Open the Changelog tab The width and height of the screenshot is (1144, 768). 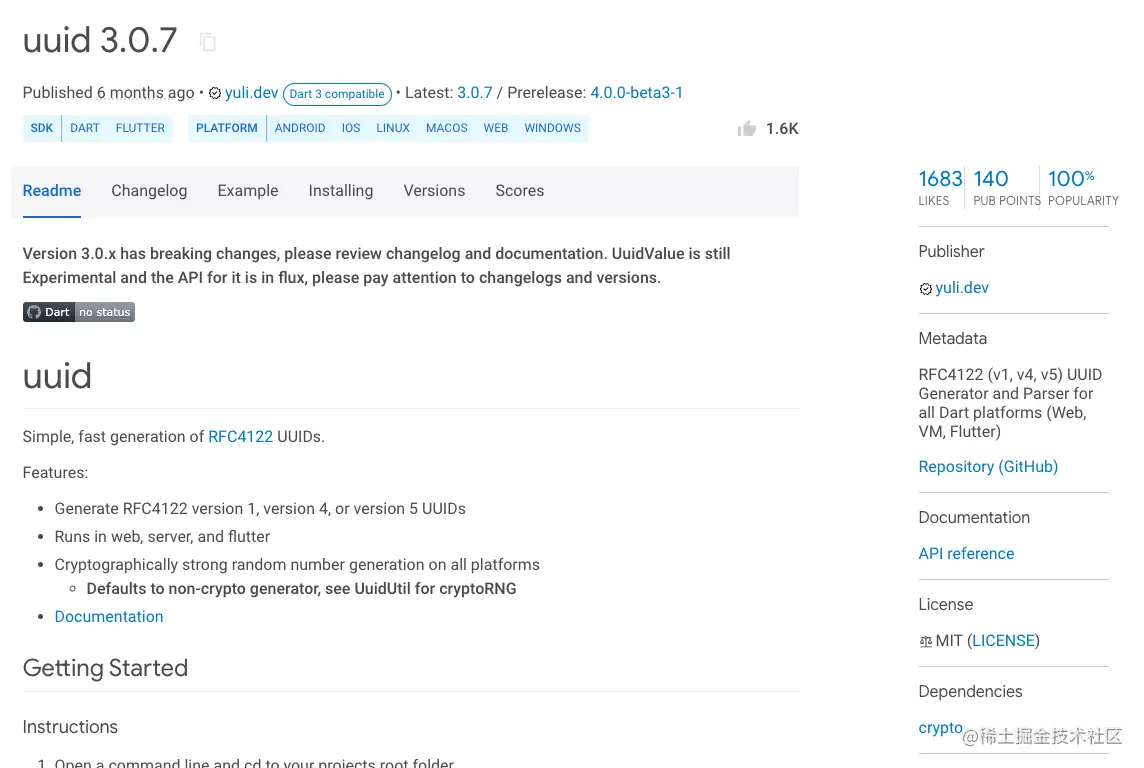pos(149,191)
